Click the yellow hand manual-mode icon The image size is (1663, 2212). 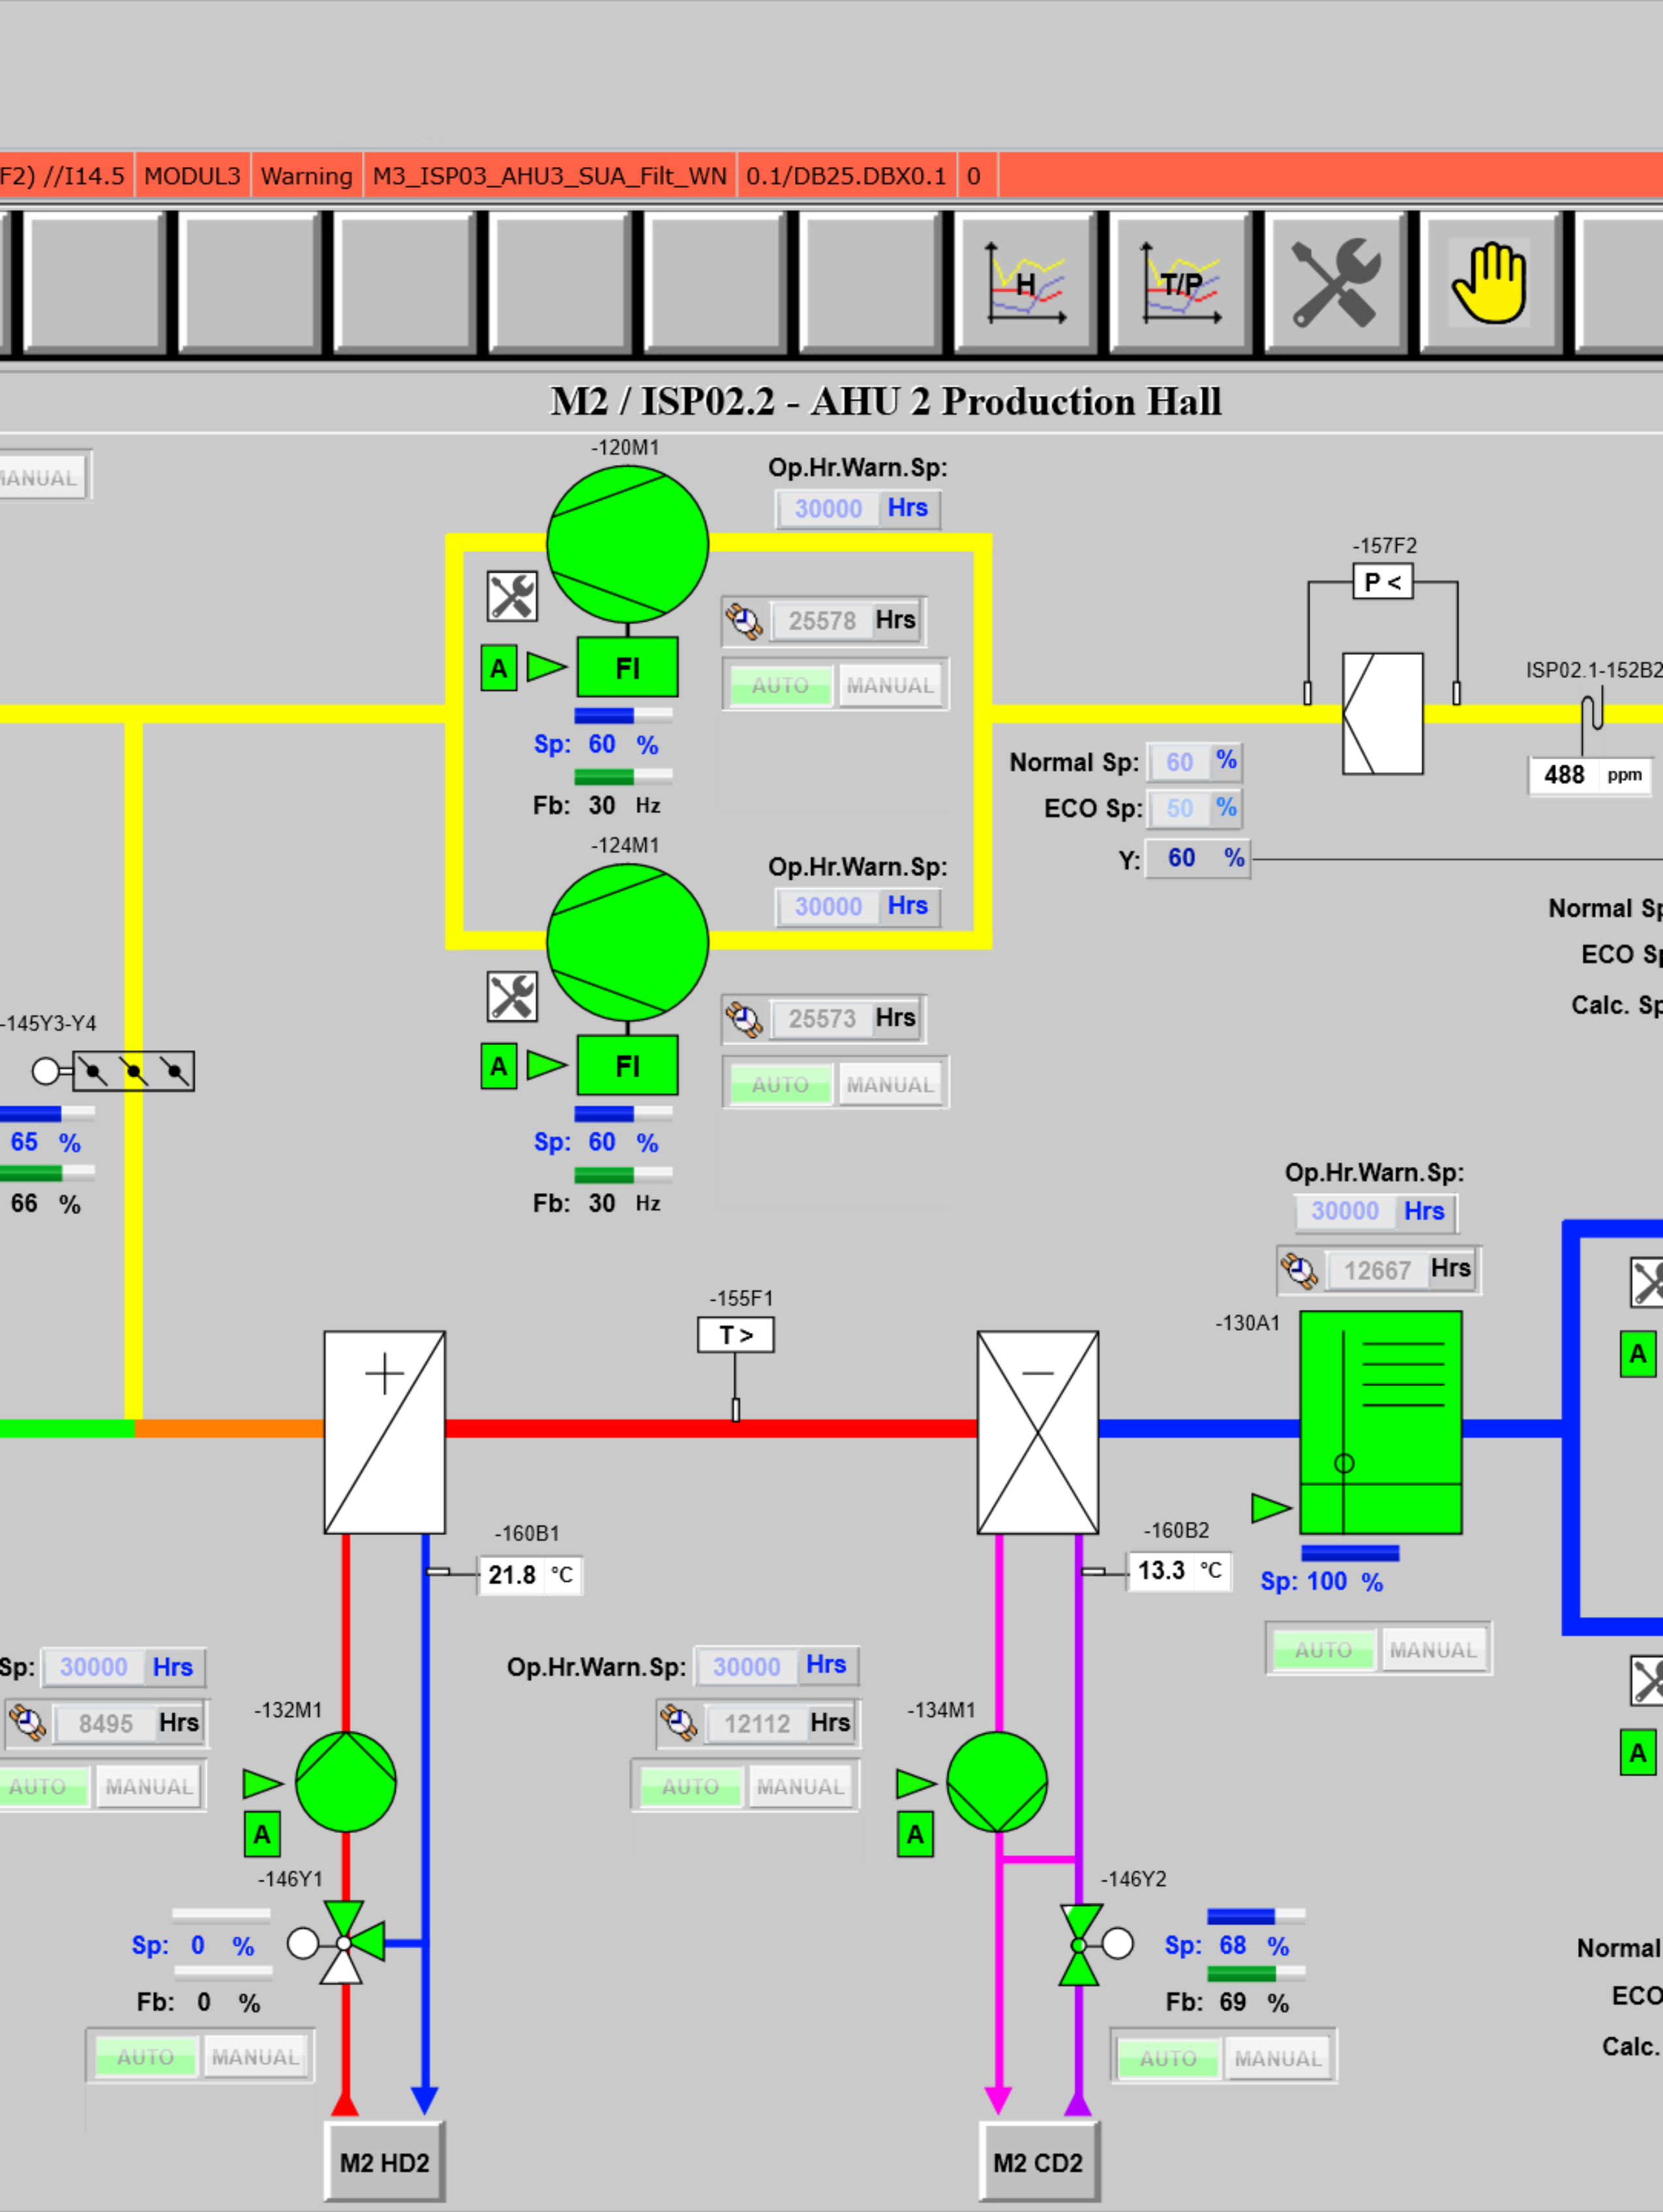(1490, 283)
